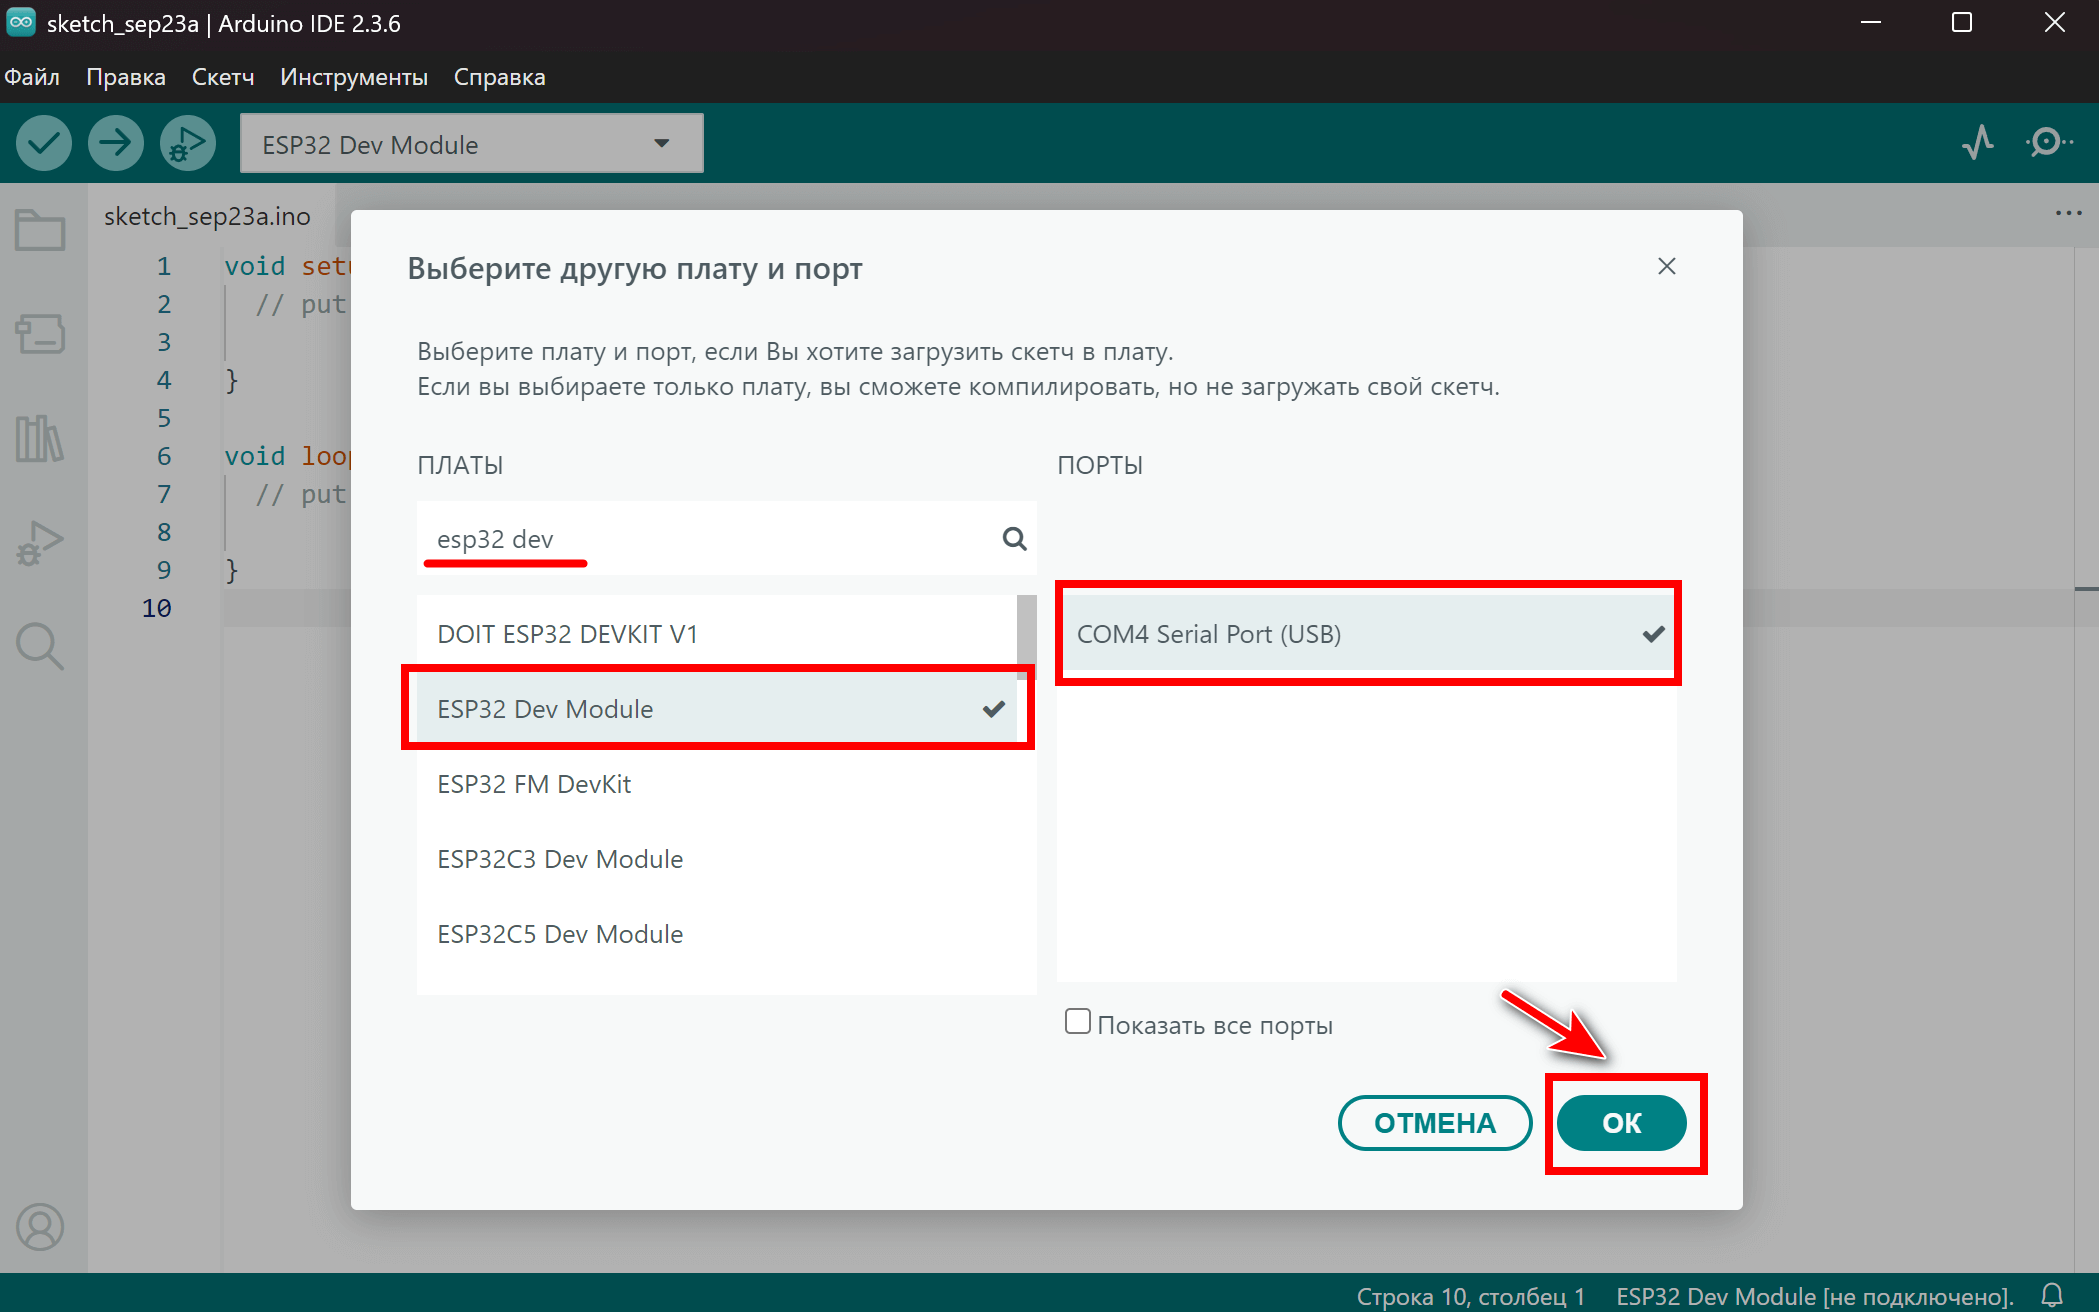Open the Library Manager sidebar icon

[40, 438]
